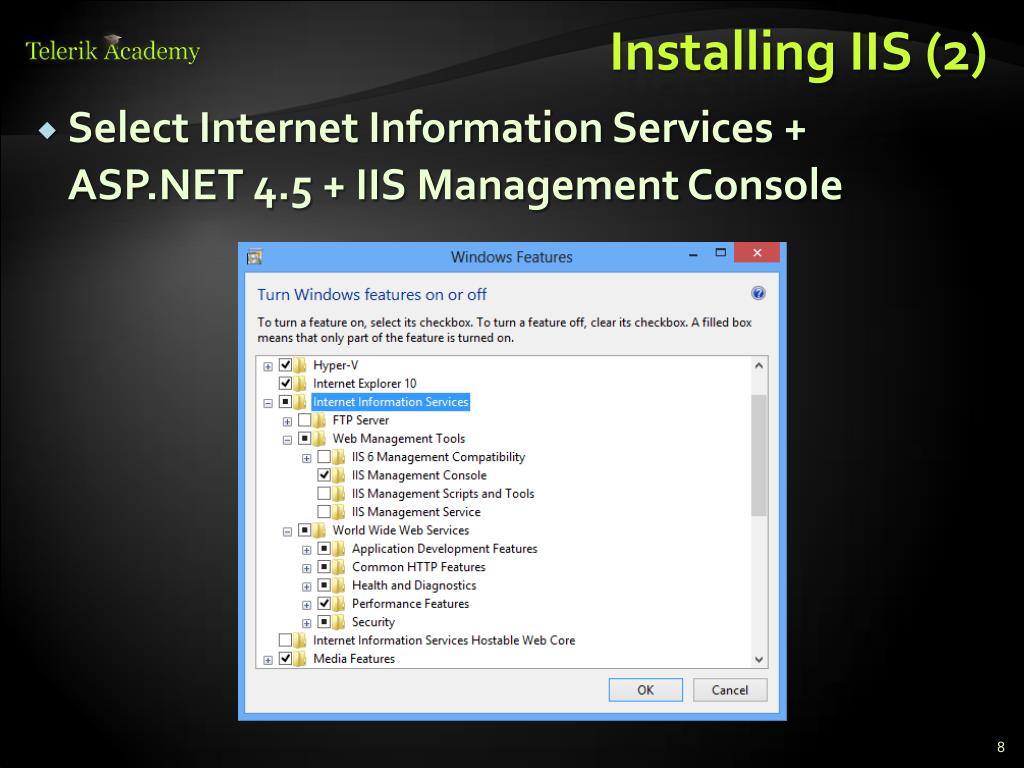Select the Media Features label
The width and height of the screenshot is (1024, 768).
pyautogui.click(x=354, y=658)
